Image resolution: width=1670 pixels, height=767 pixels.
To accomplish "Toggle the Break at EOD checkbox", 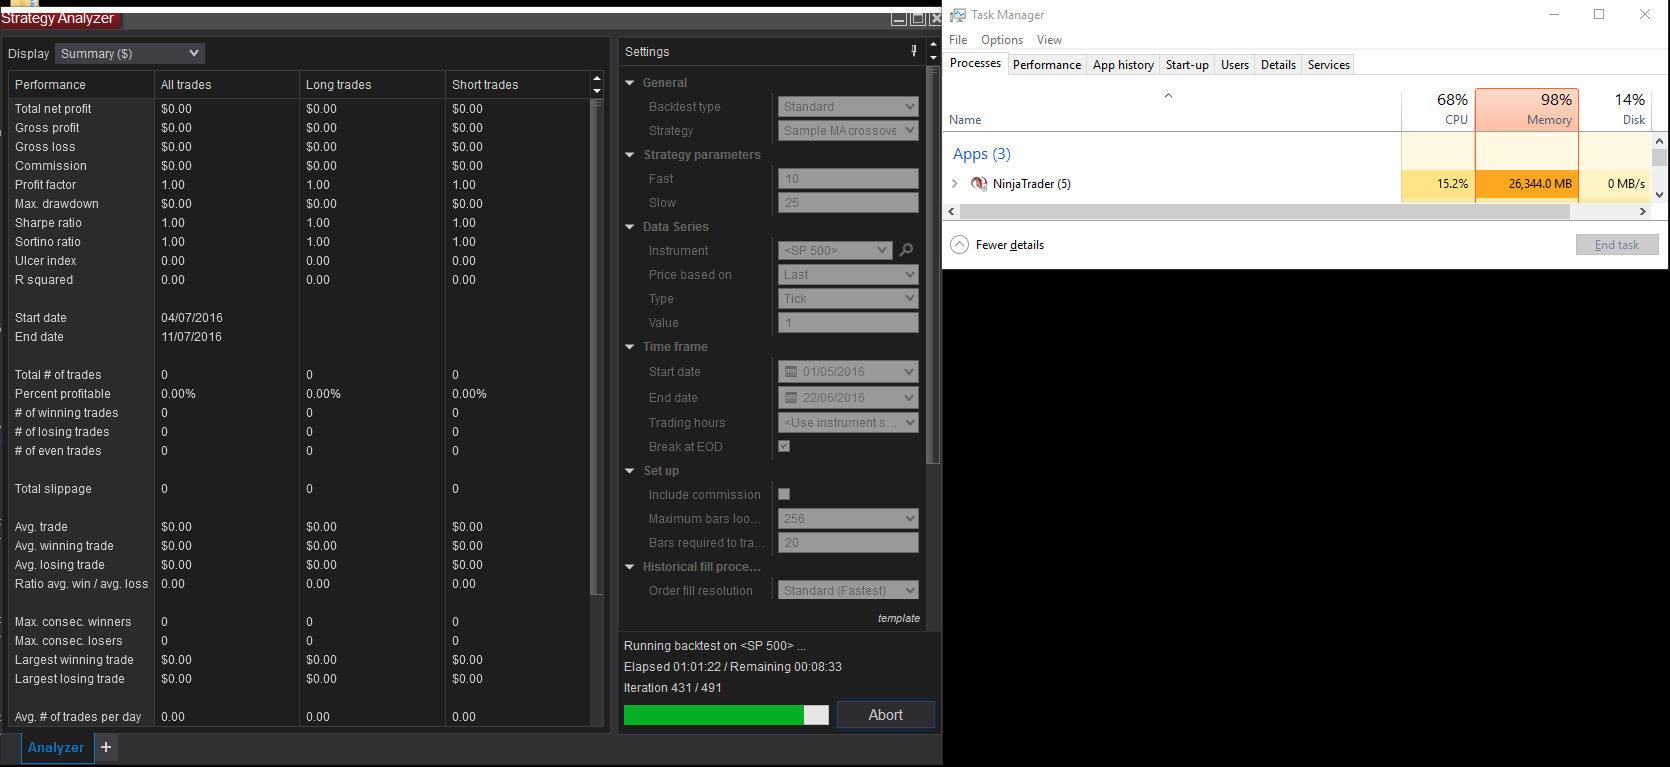I will tap(784, 446).
